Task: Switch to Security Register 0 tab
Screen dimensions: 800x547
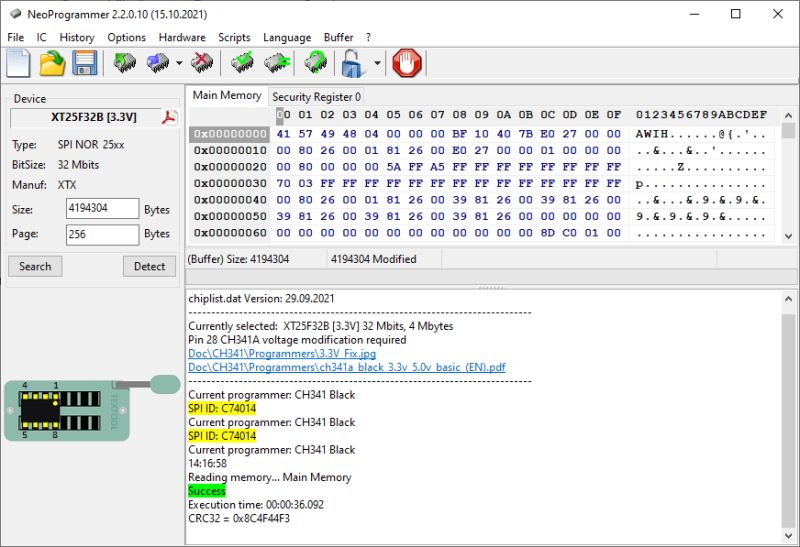Action: [x=316, y=96]
